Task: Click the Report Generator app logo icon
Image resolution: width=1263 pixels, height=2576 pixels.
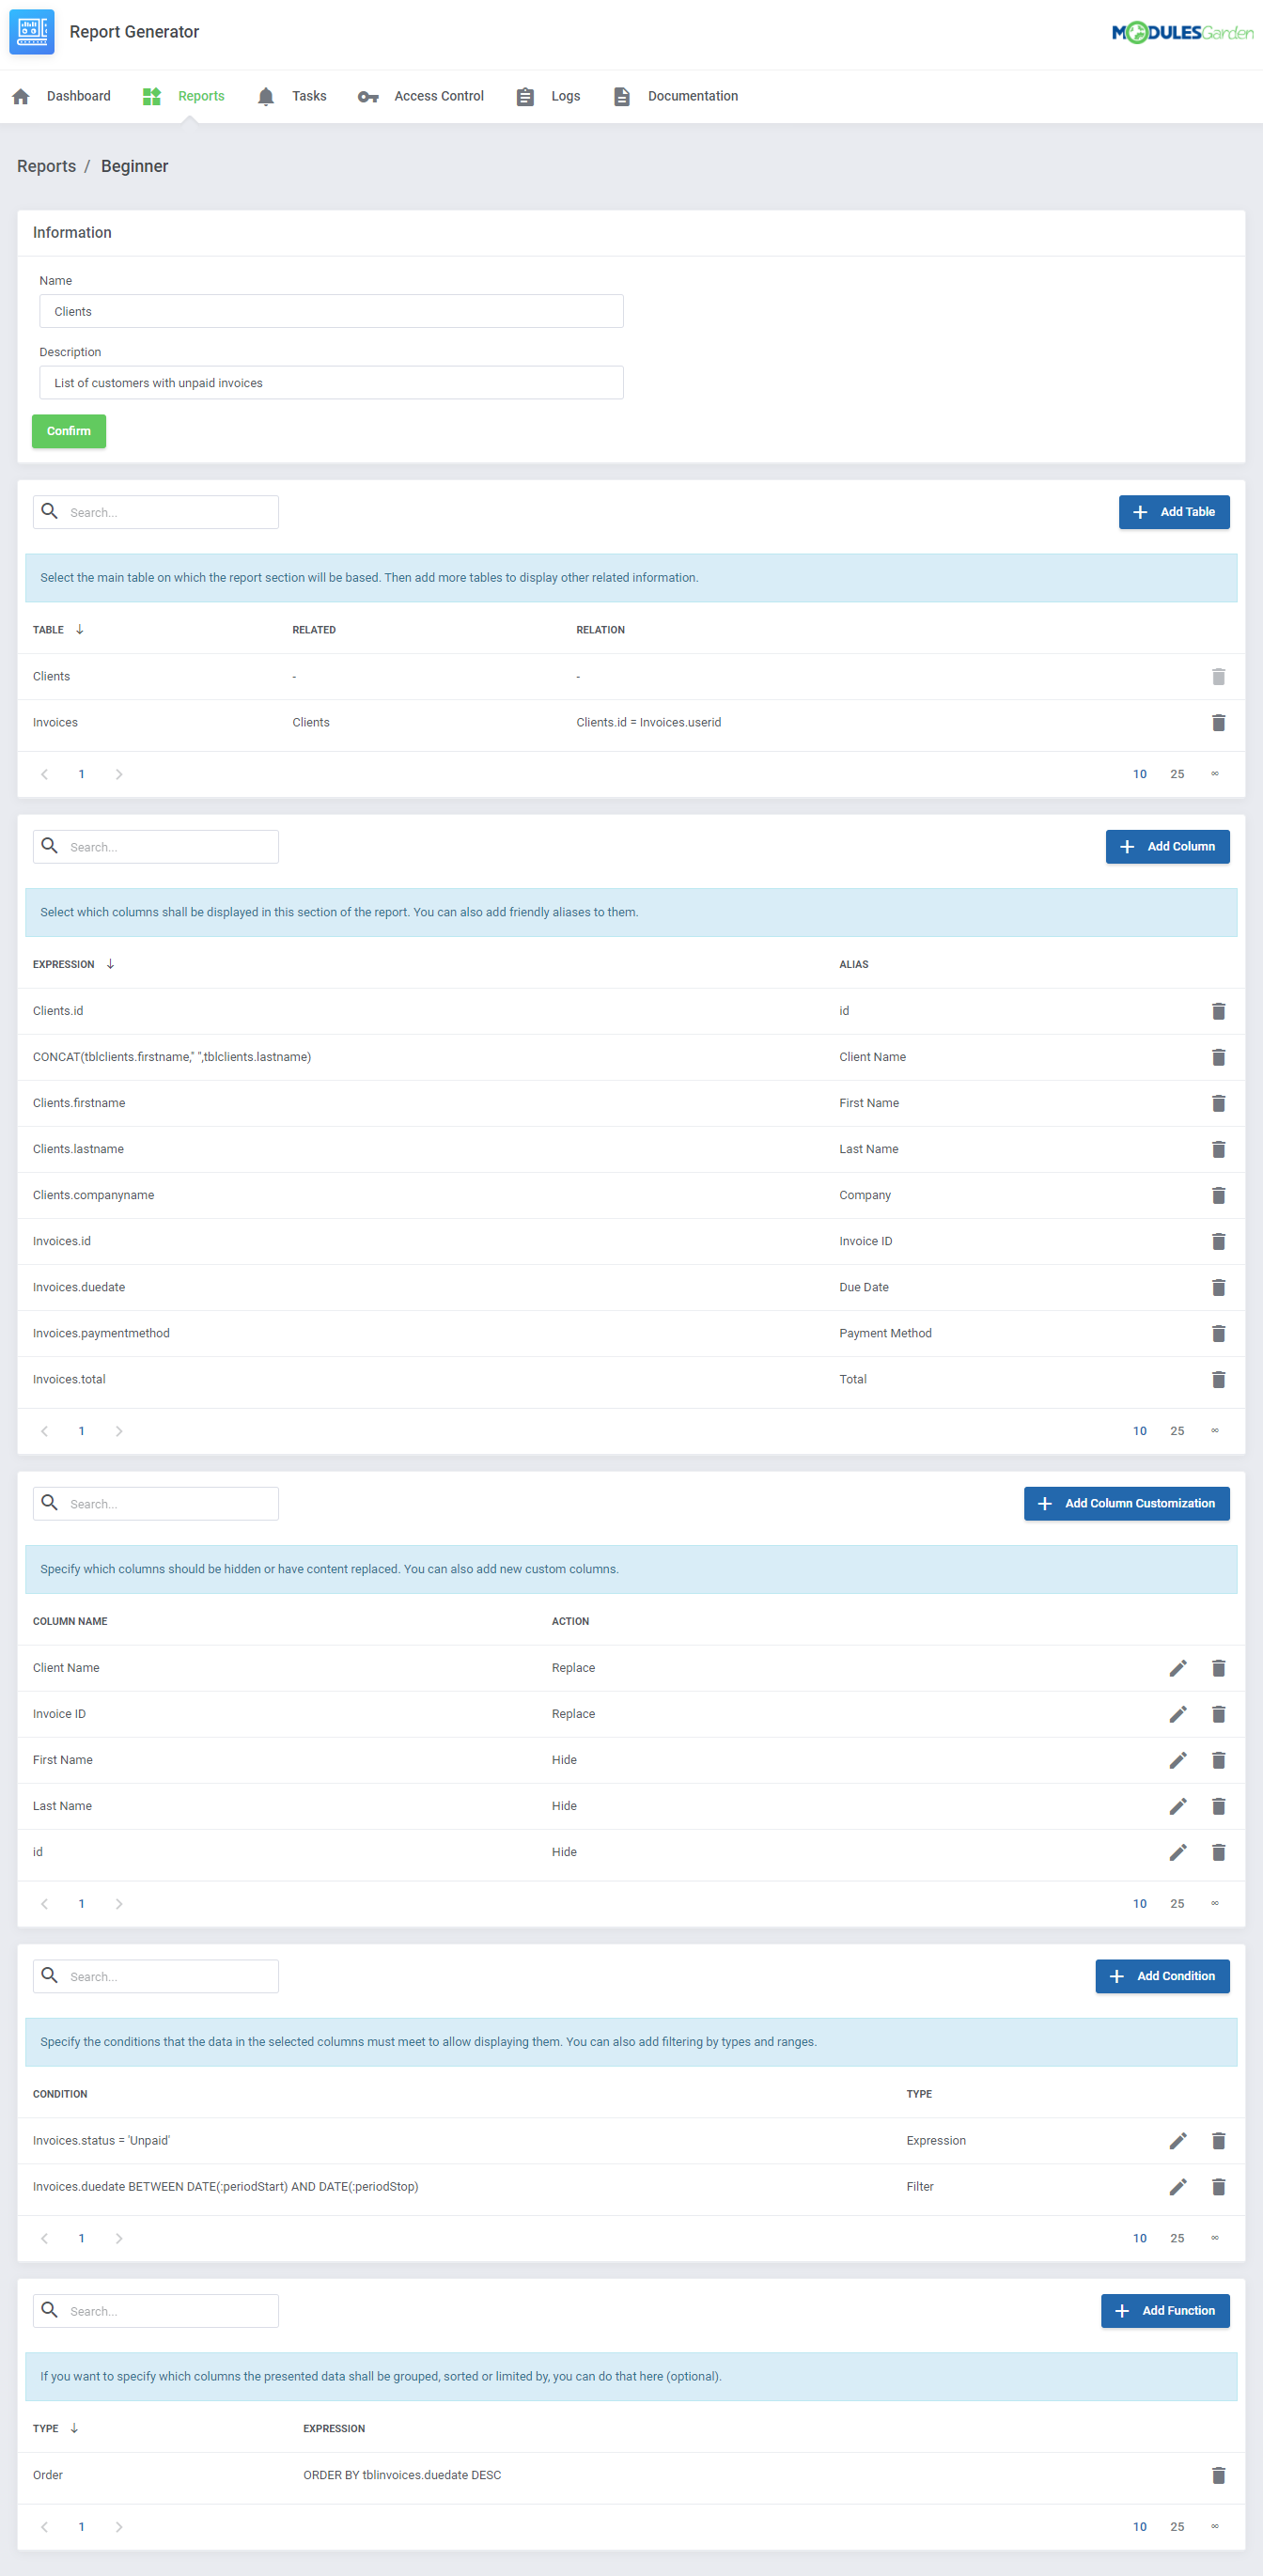Action: click(32, 32)
